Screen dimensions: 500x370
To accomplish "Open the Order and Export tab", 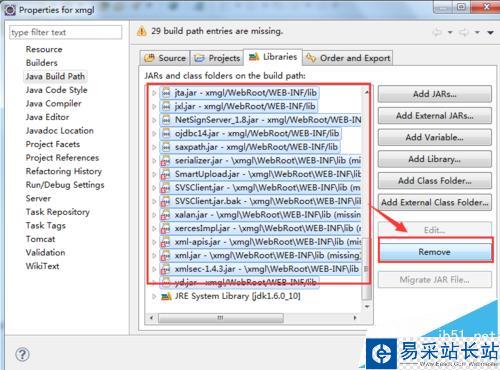I will (x=348, y=58).
